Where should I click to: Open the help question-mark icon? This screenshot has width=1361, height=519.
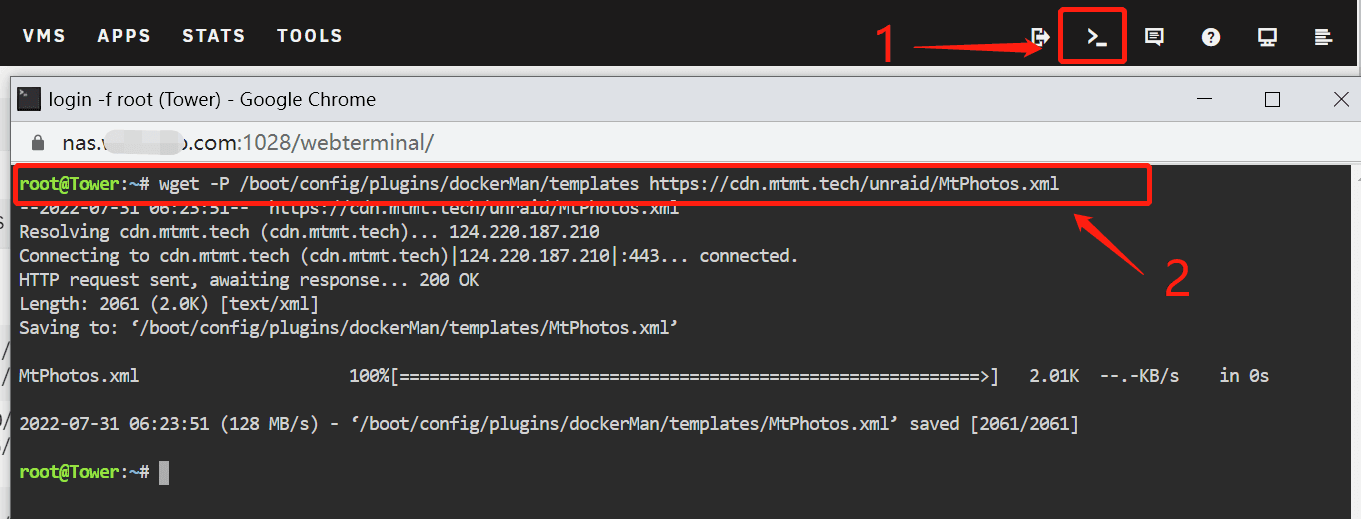point(1211,37)
